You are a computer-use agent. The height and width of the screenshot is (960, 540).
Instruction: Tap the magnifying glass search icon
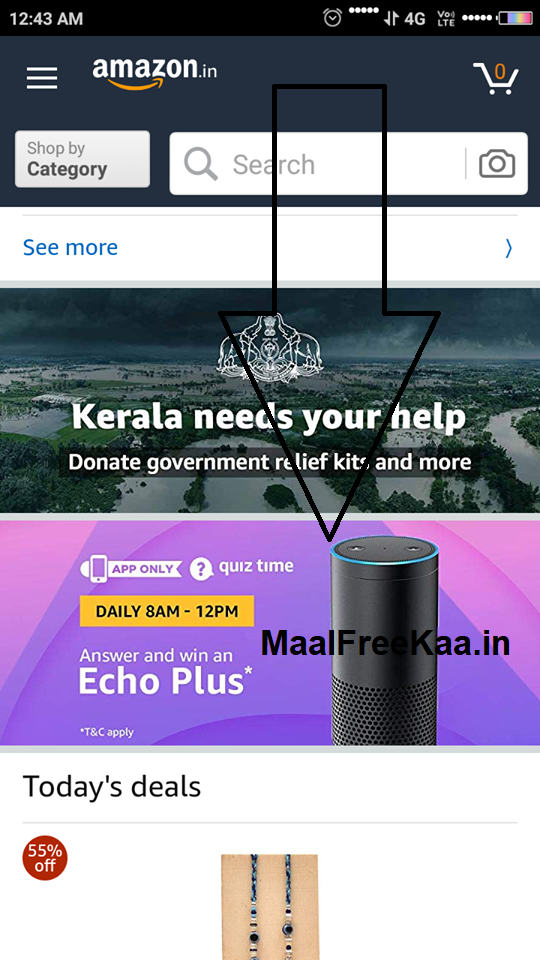[x=201, y=164]
